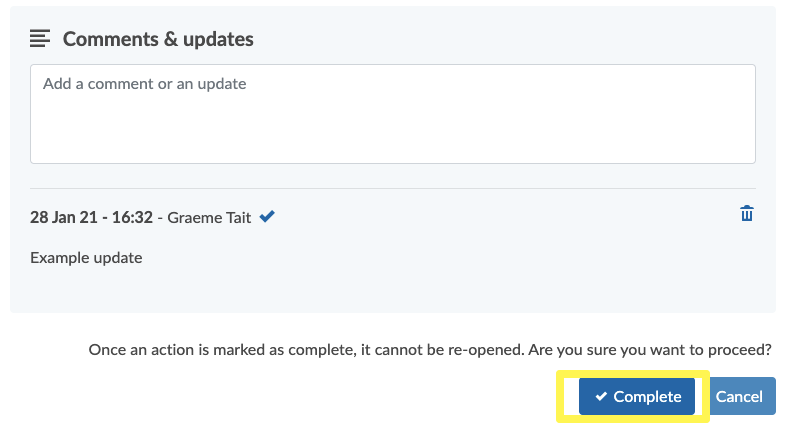Focus the Add a comment or update field
Viewport: 785px width, 427px height.
coord(392,114)
